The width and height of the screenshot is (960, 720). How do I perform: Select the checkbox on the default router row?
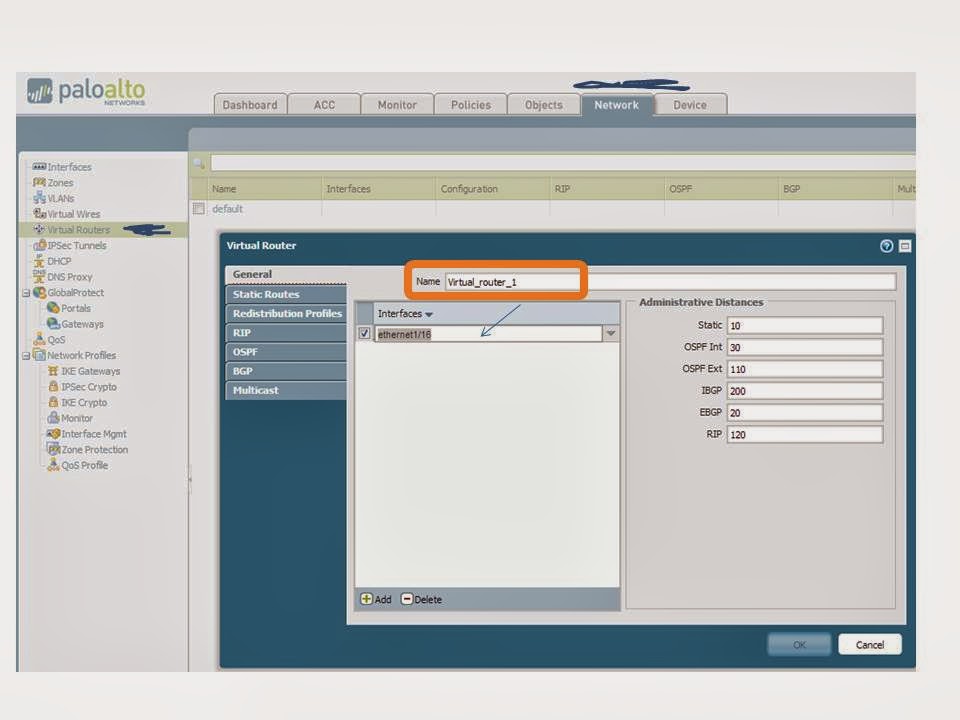[197, 208]
